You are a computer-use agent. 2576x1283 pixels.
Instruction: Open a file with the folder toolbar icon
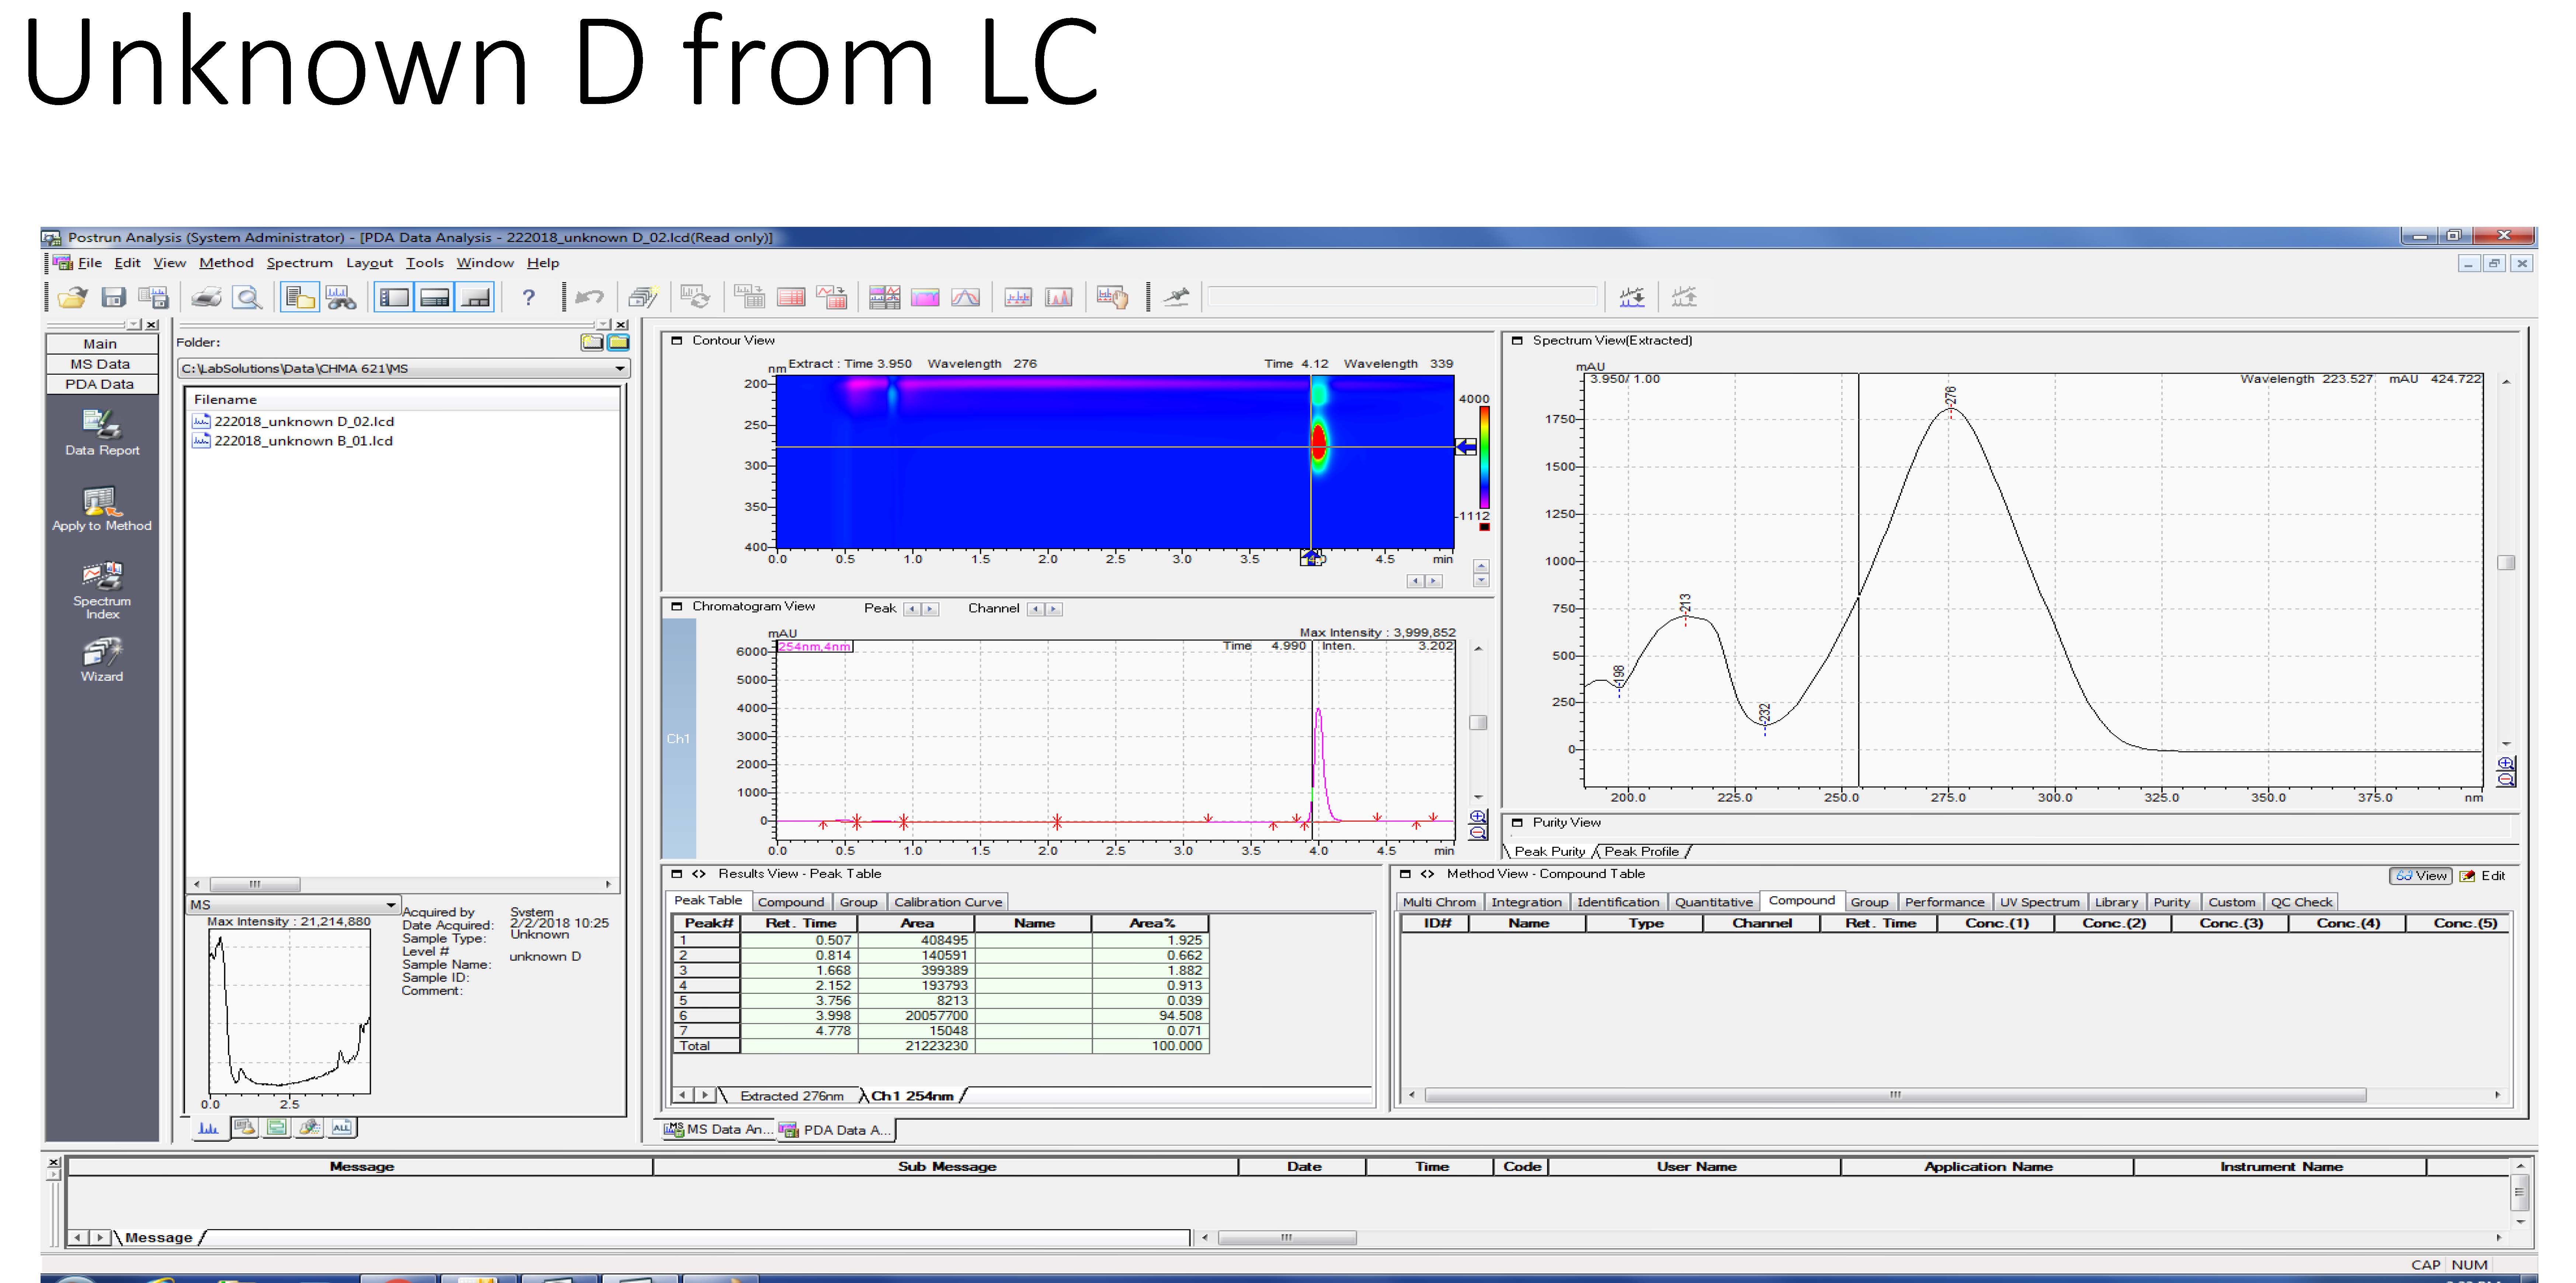pyautogui.click(x=72, y=297)
